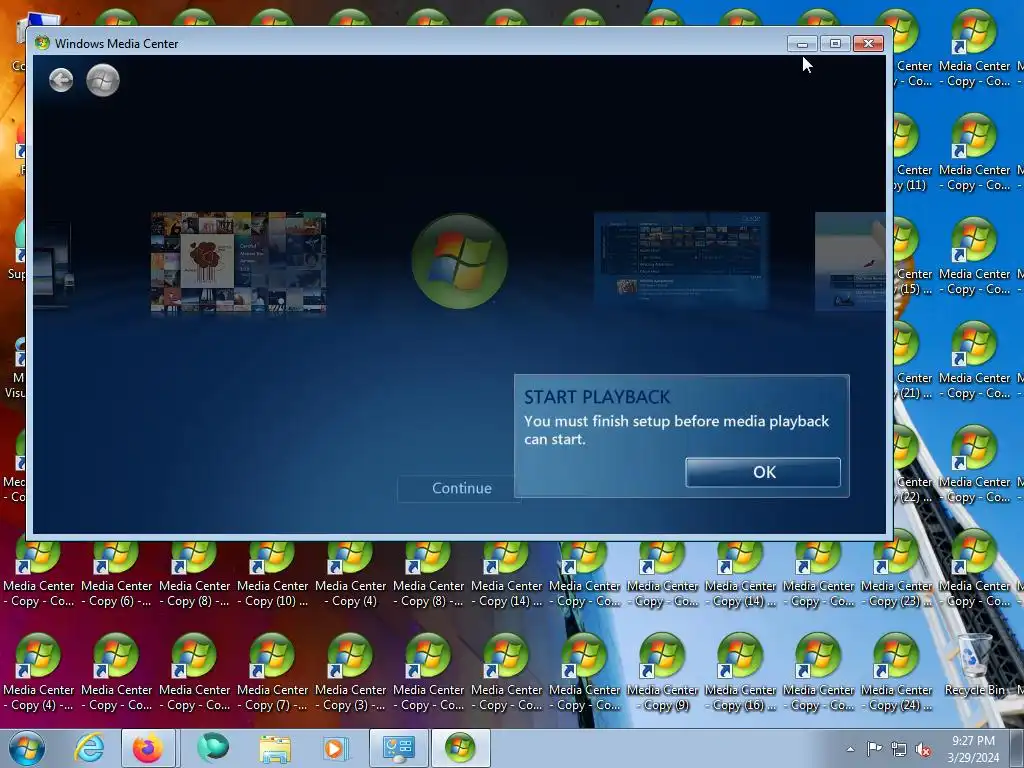Close the Windows Media Center window

[869, 44]
